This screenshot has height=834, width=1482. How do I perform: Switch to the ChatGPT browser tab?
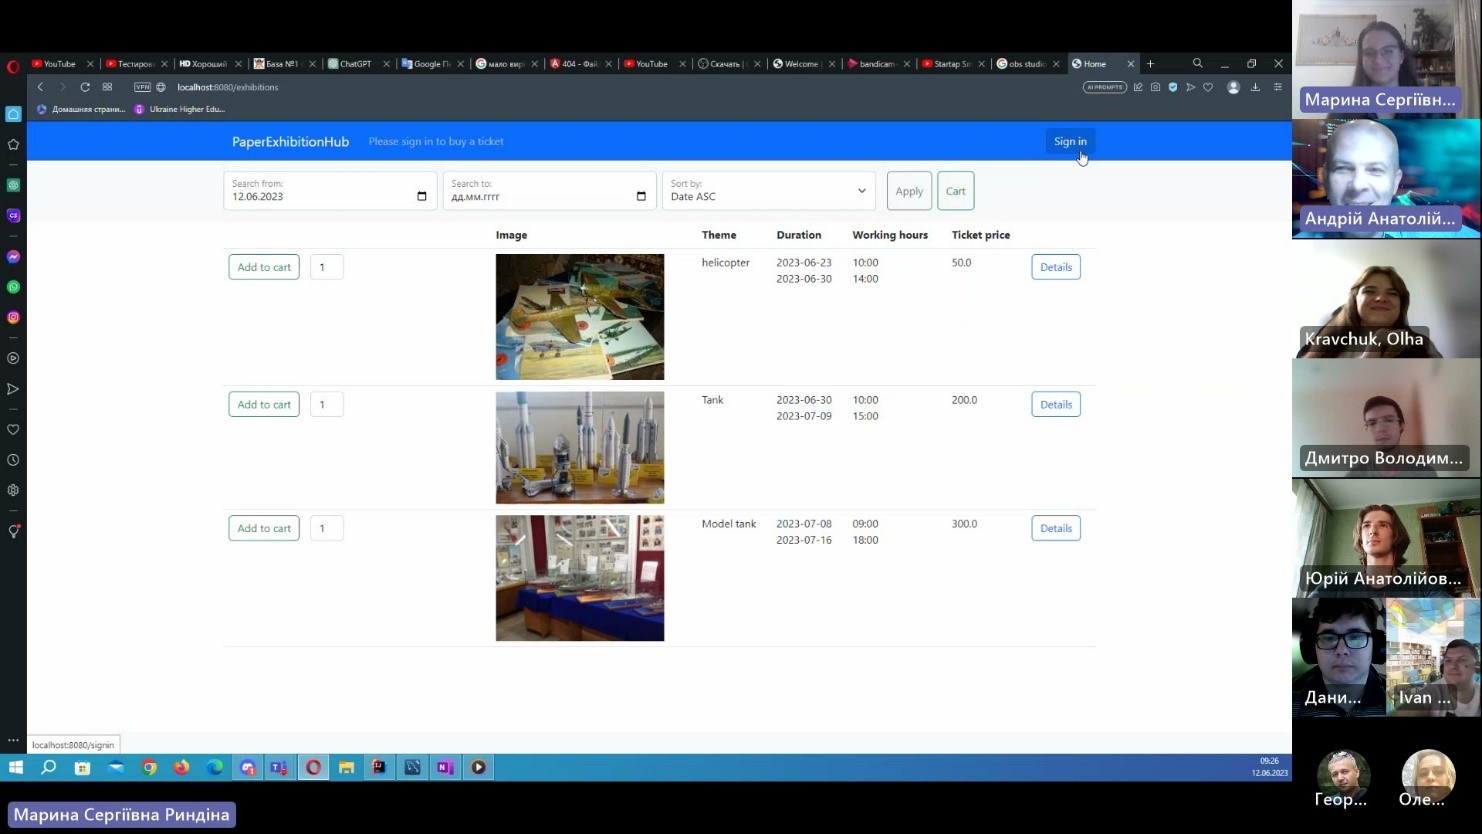pos(355,64)
